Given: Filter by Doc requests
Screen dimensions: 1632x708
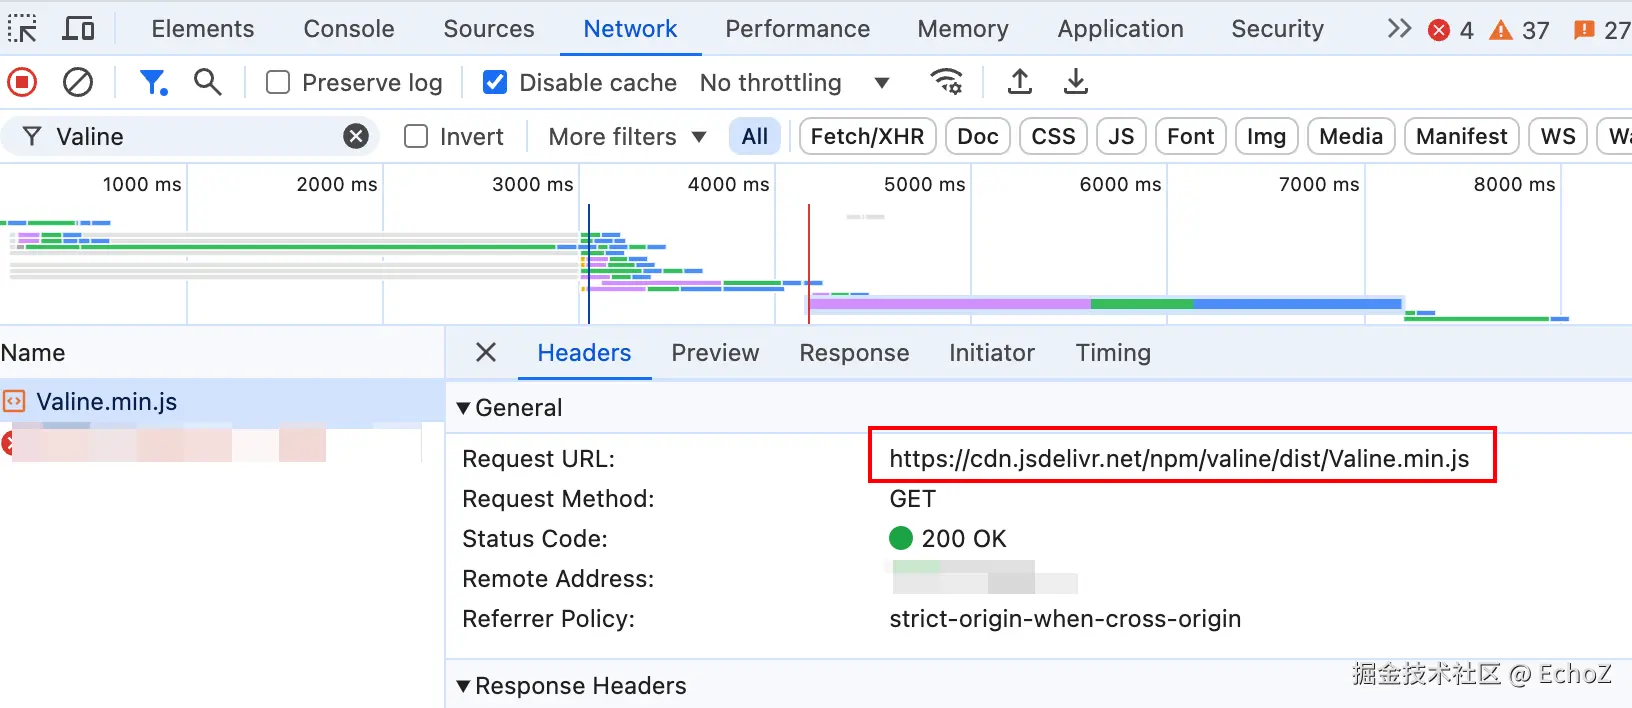Looking at the screenshot, I should tap(978, 136).
